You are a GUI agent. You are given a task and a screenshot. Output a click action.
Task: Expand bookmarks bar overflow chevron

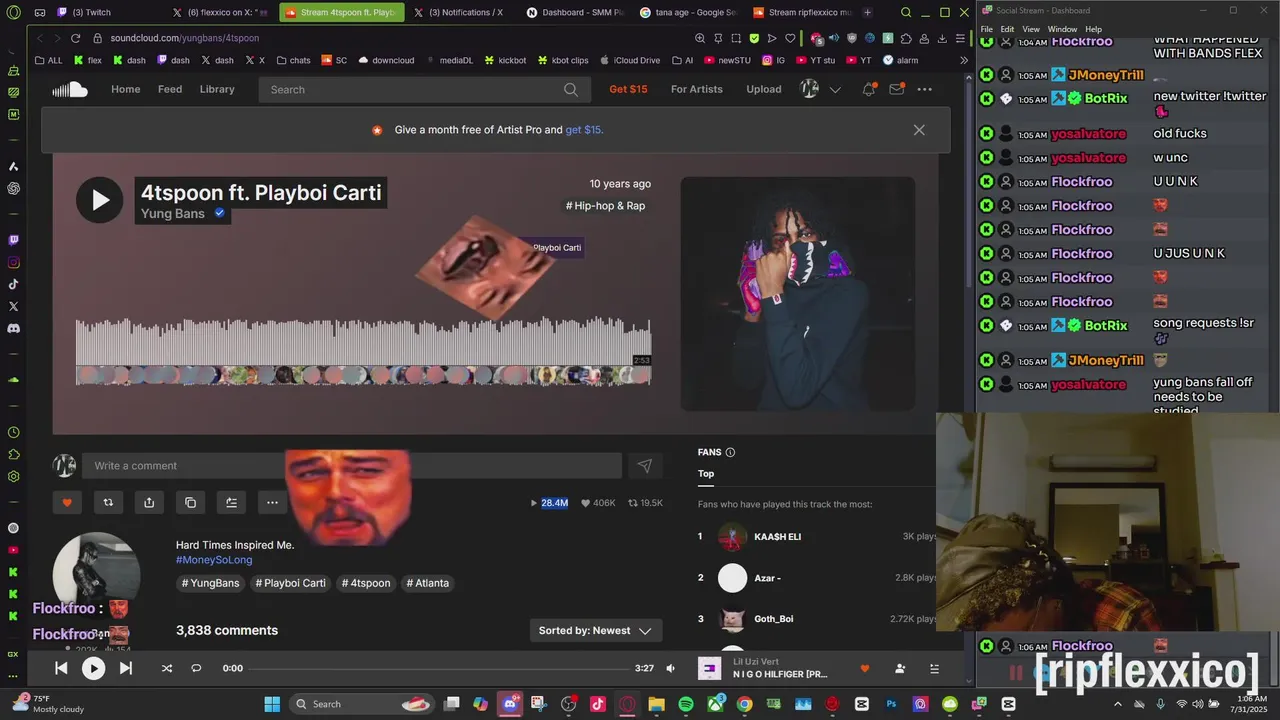click(964, 60)
